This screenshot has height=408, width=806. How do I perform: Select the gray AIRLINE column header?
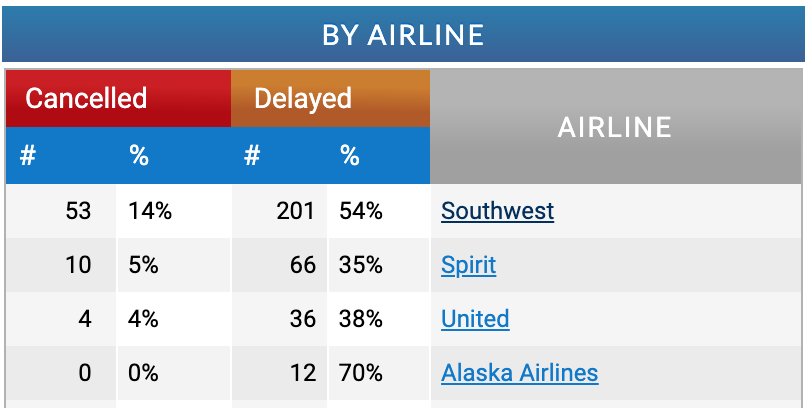click(615, 127)
